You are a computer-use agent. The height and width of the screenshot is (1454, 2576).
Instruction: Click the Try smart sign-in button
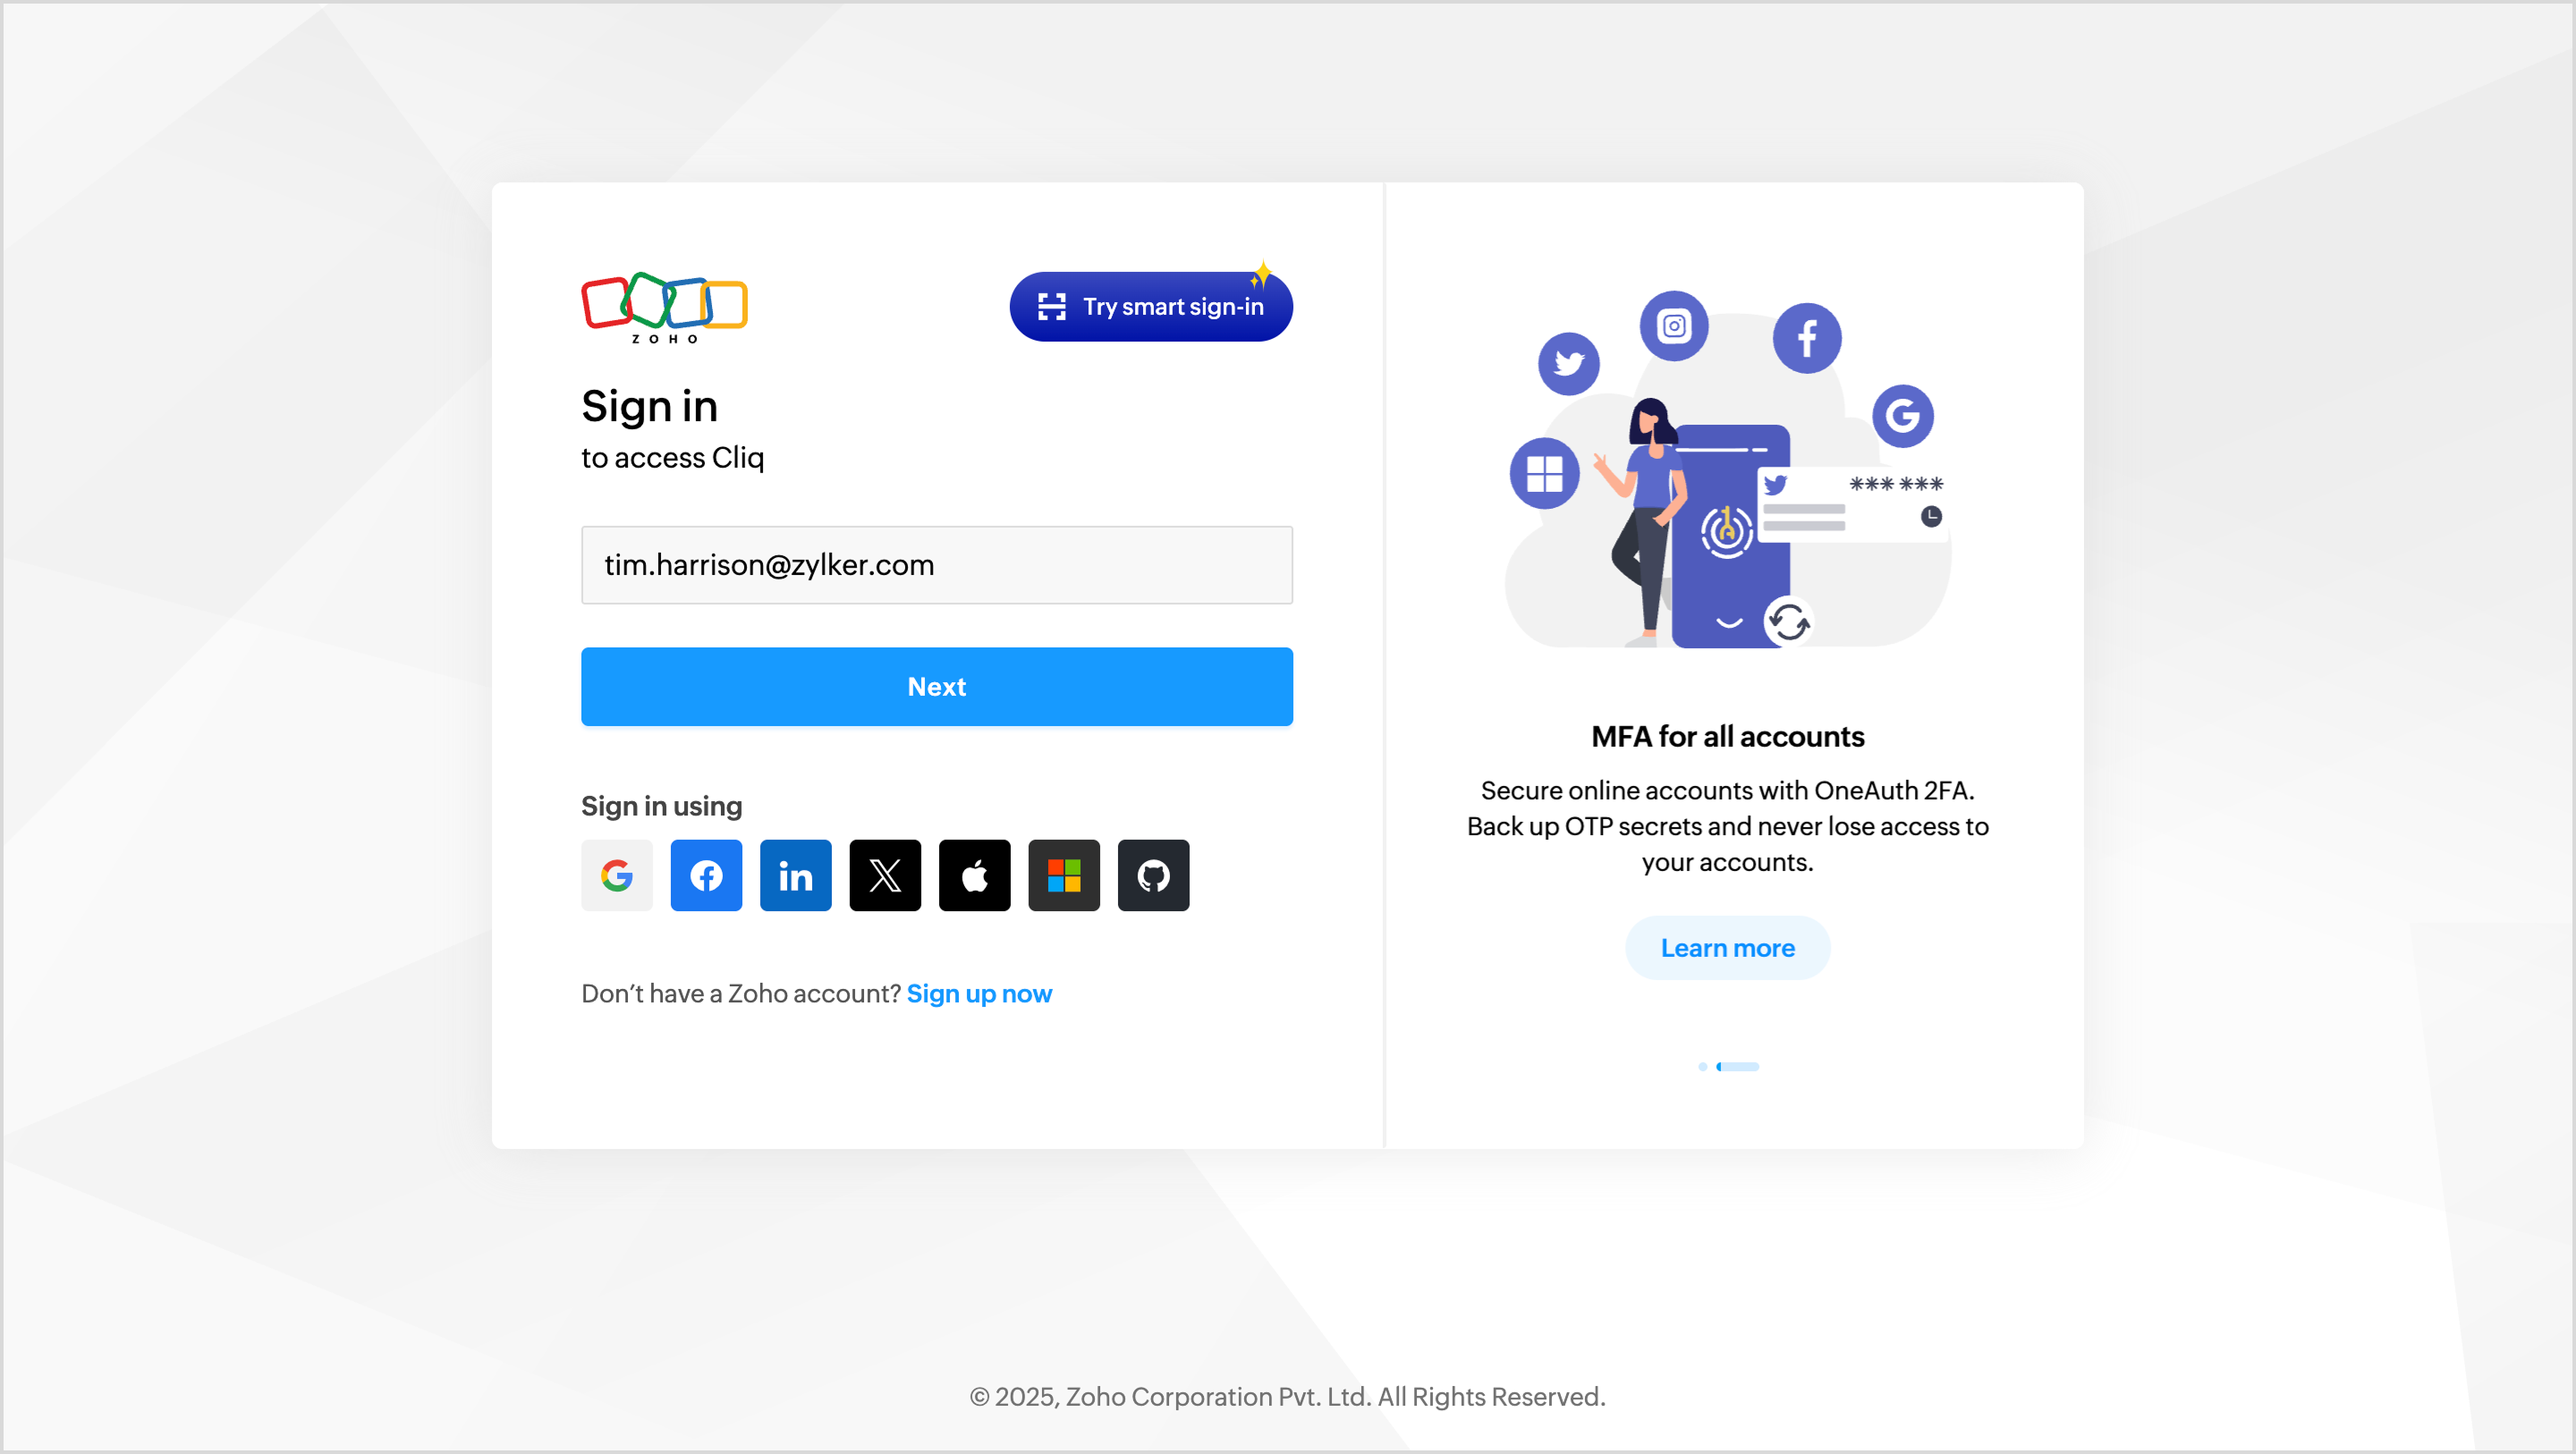click(x=1151, y=307)
